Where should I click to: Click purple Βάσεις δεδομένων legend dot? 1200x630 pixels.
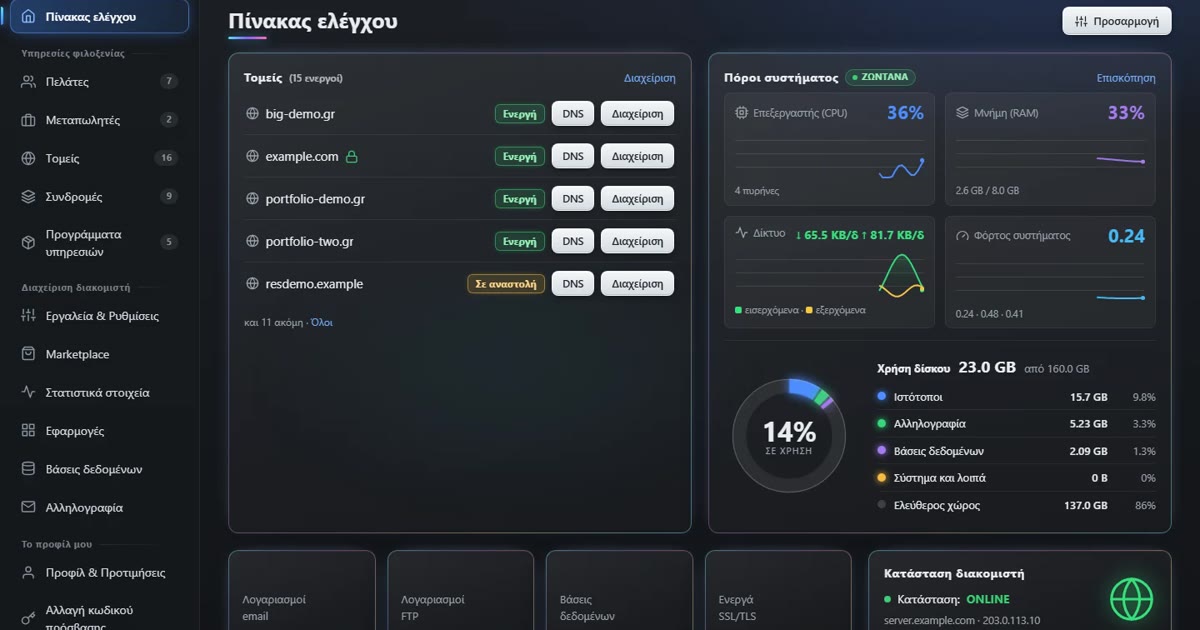tap(881, 451)
